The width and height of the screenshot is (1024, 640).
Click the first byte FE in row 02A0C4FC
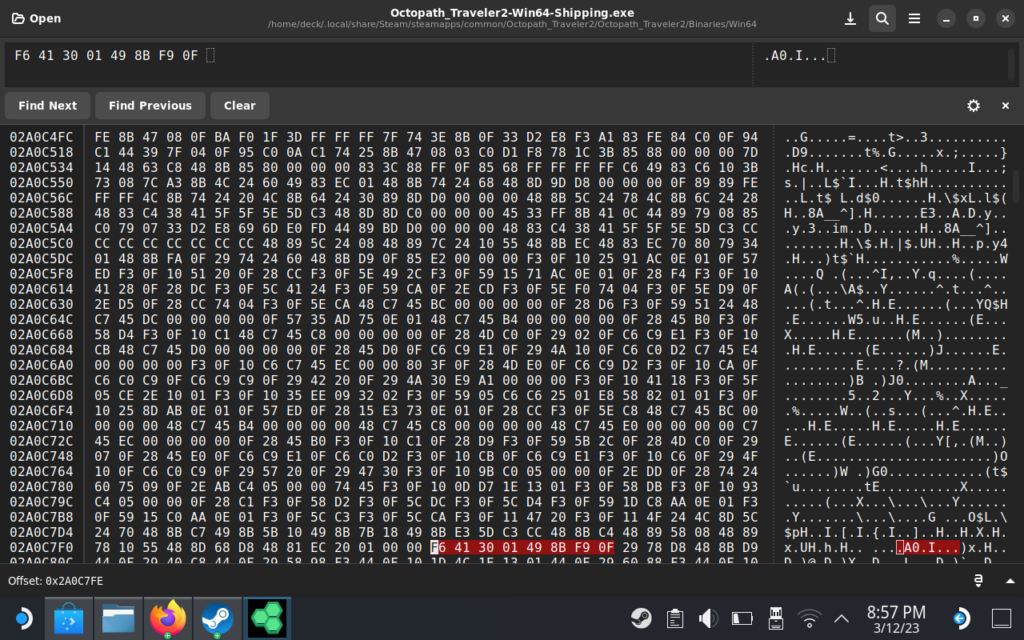point(102,137)
